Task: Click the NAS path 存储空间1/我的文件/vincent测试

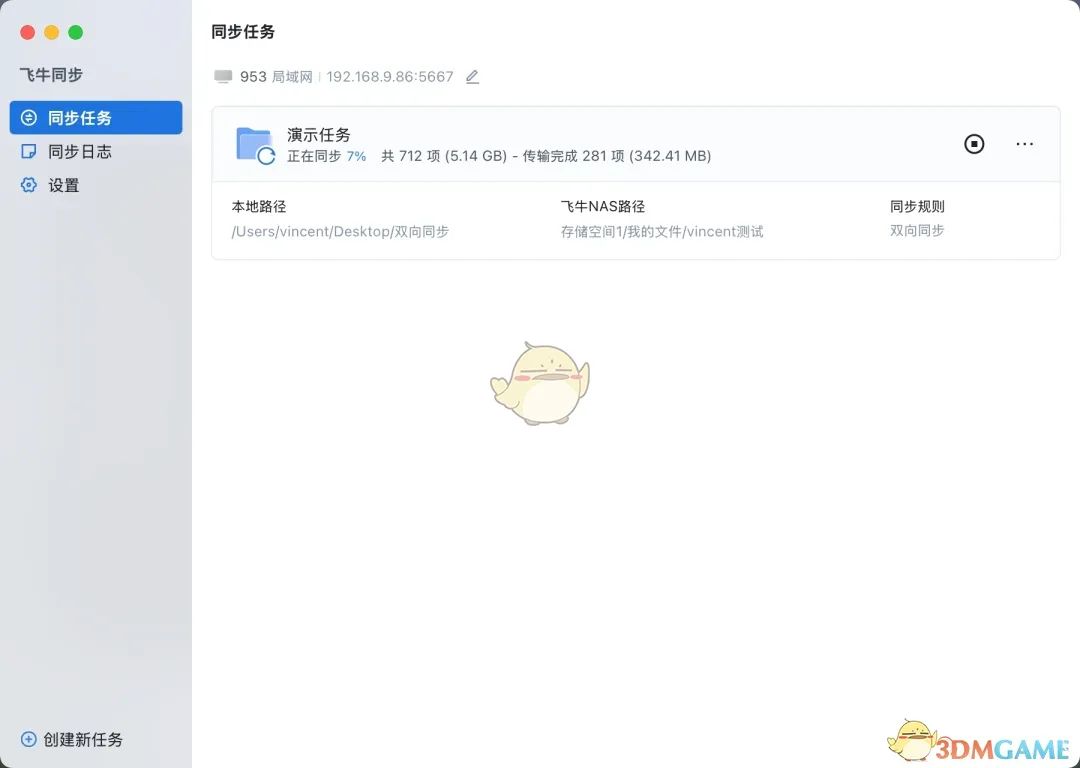Action: coord(662,231)
